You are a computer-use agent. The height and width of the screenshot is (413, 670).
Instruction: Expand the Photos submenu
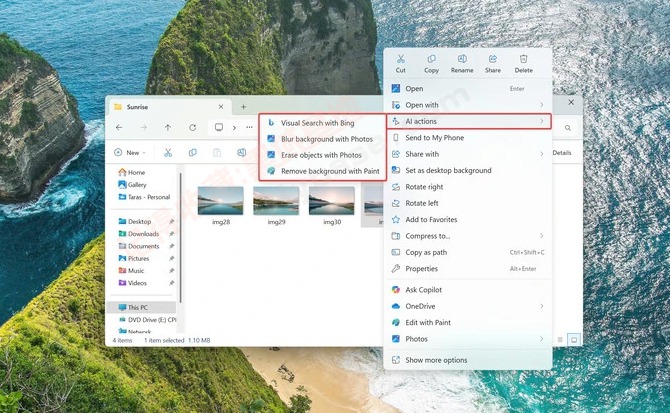(x=467, y=339)
